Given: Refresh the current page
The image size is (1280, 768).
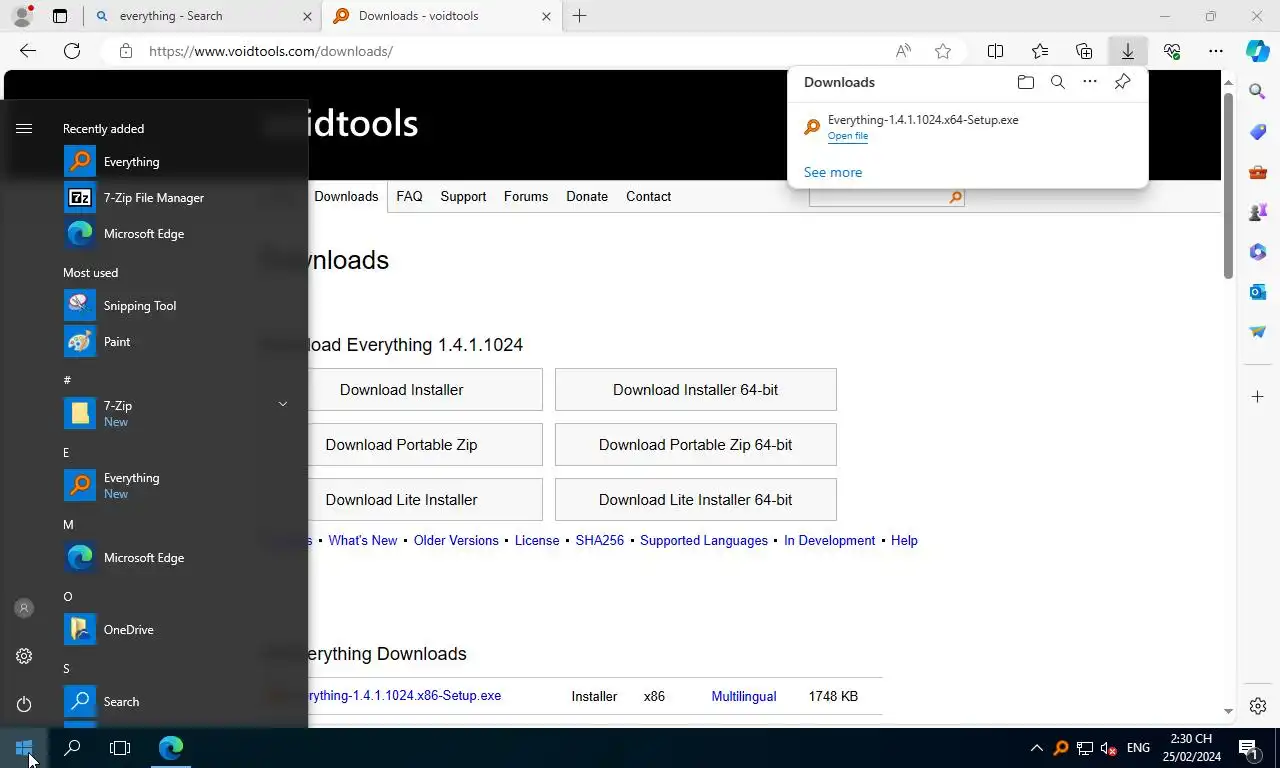Looking at the screenshot, I should click(x=72, y=51).
